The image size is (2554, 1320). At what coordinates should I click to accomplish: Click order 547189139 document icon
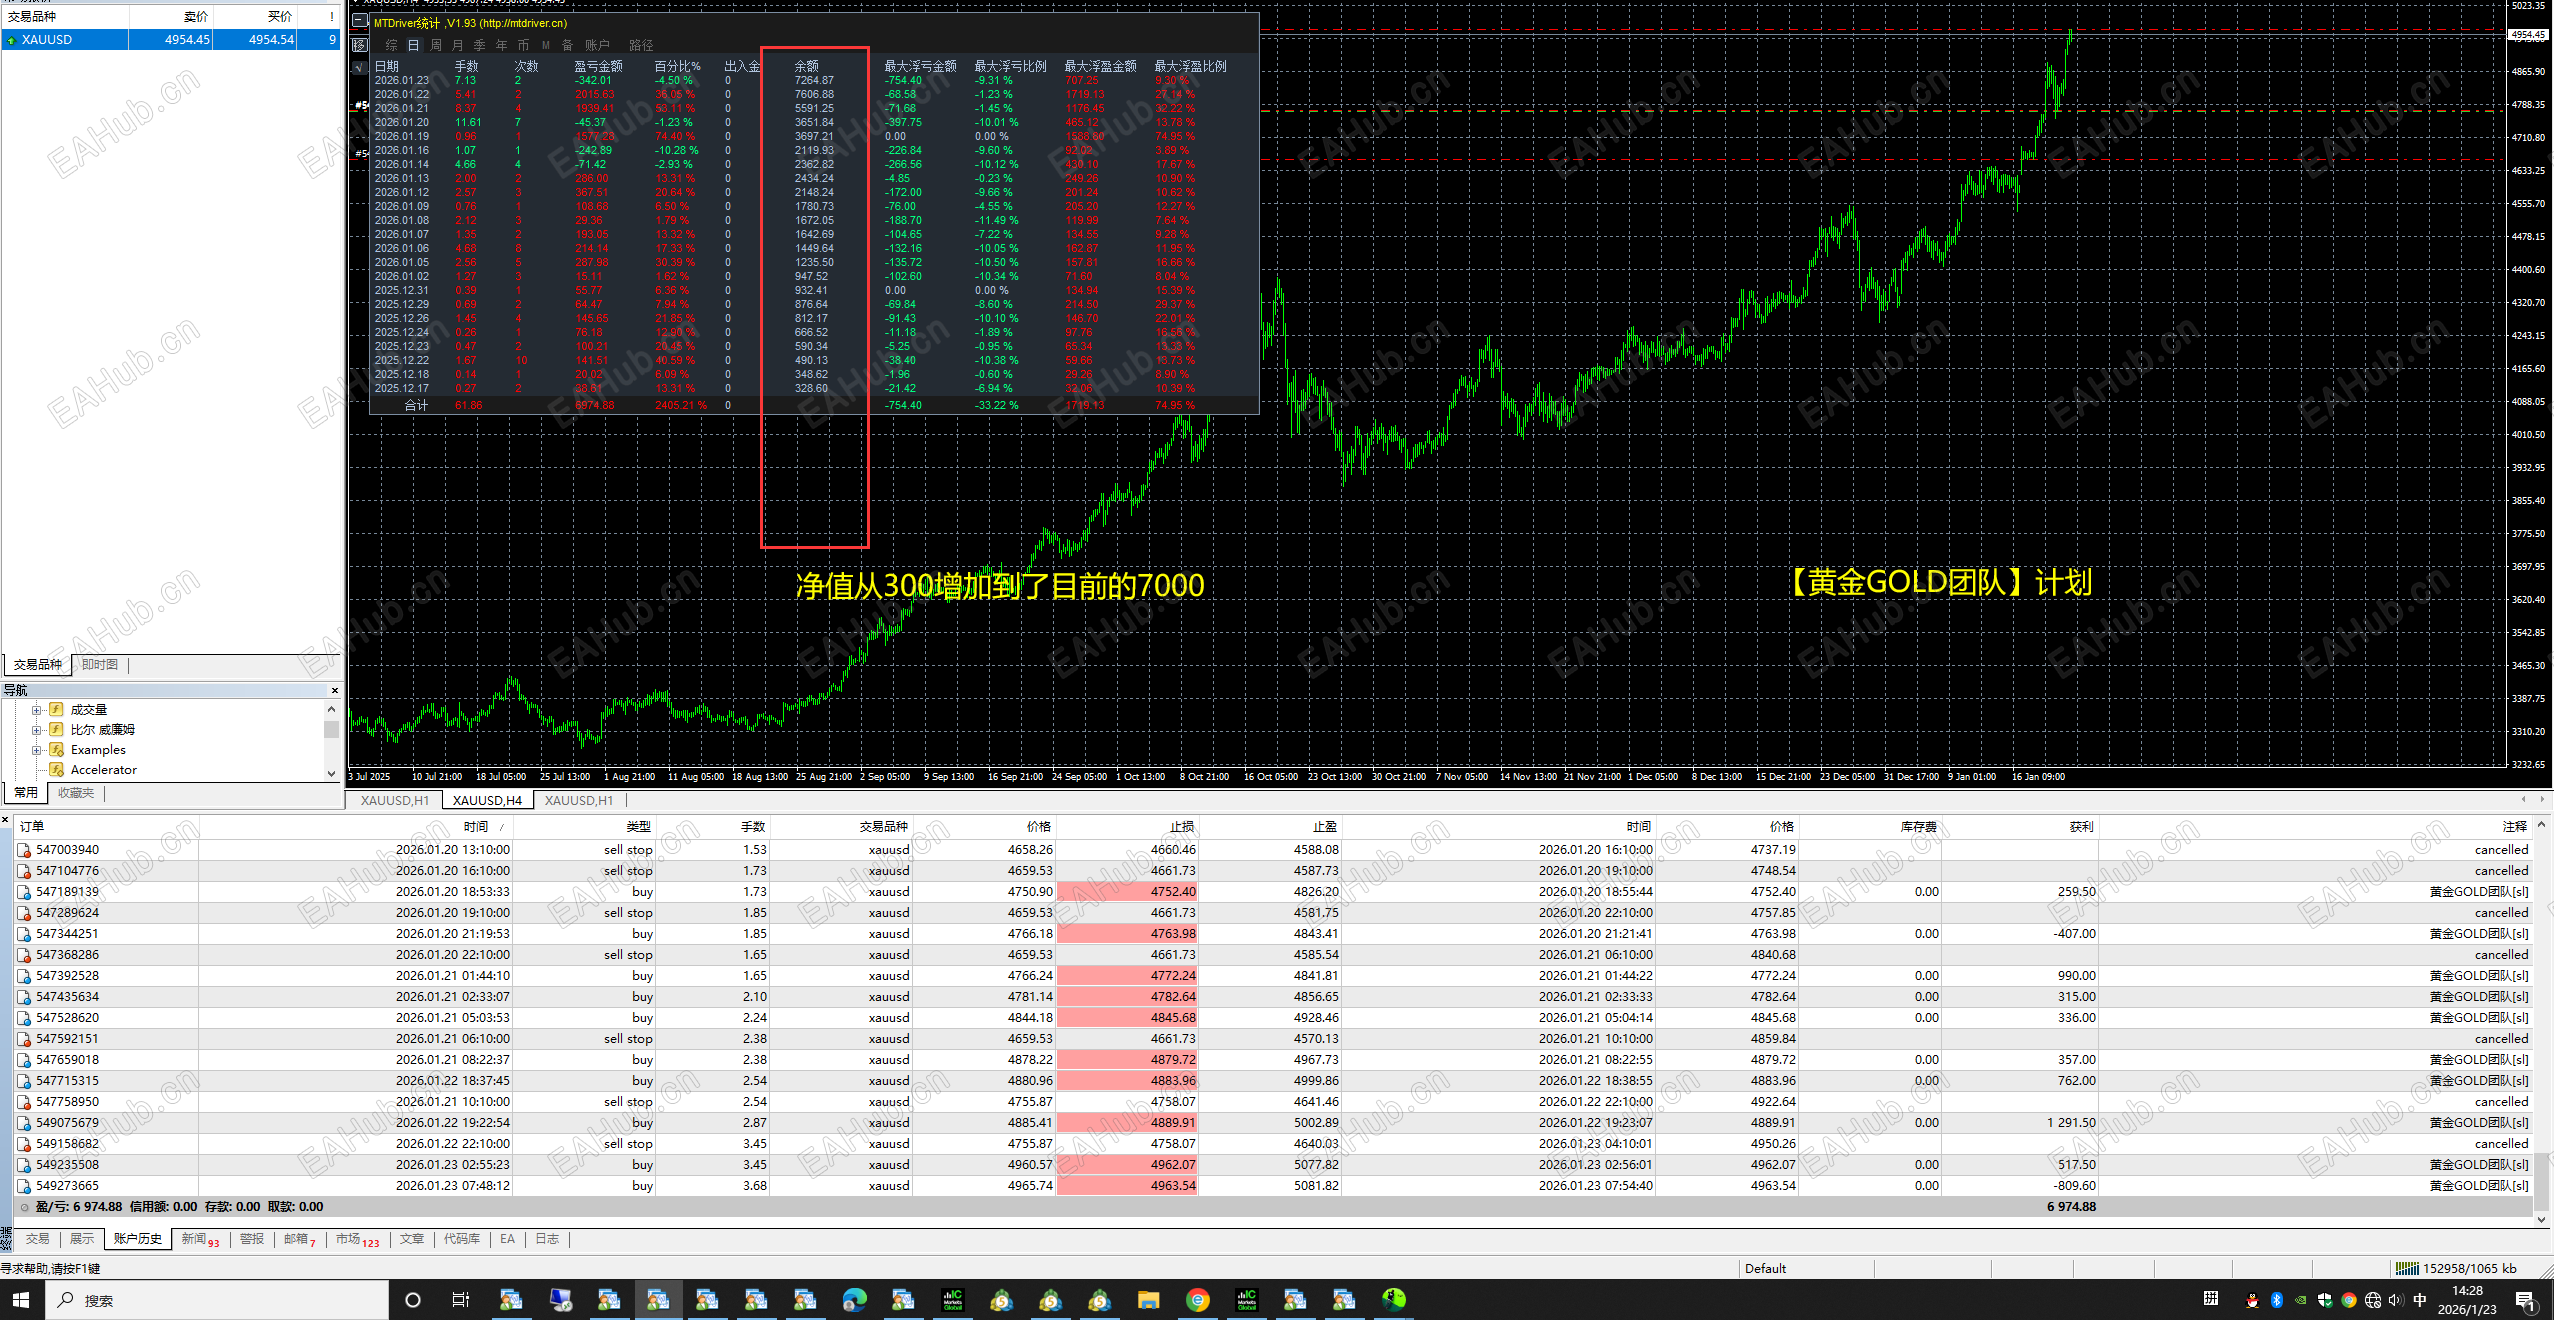point(24,891)
